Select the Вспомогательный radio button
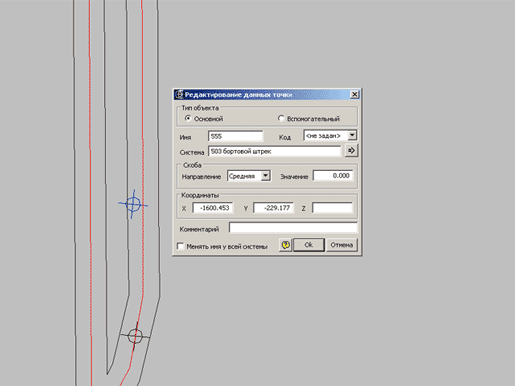The height and width of the screenshot is (386, 515). [281, 118]
